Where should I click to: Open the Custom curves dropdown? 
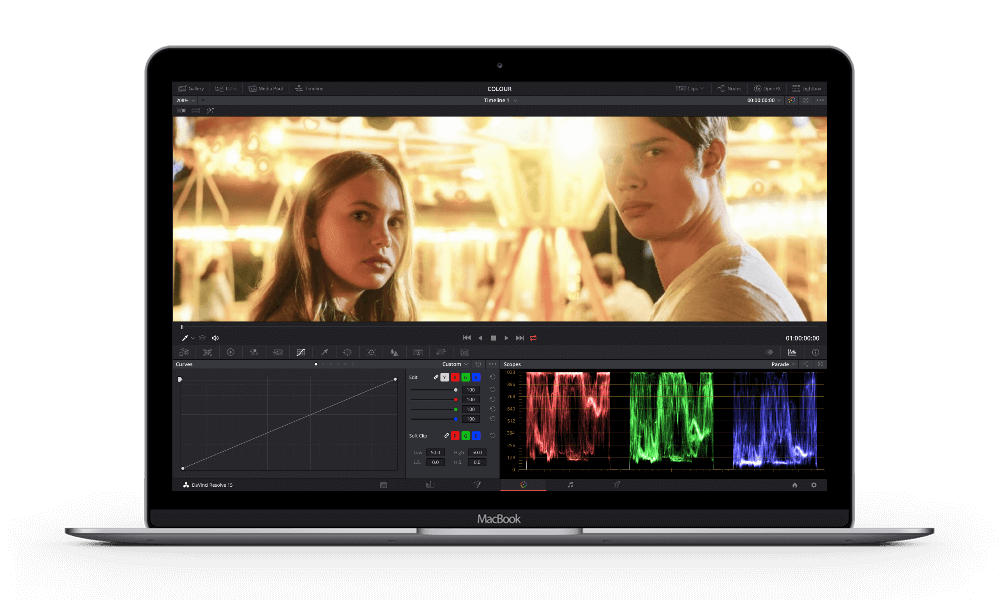coord(456,364)
